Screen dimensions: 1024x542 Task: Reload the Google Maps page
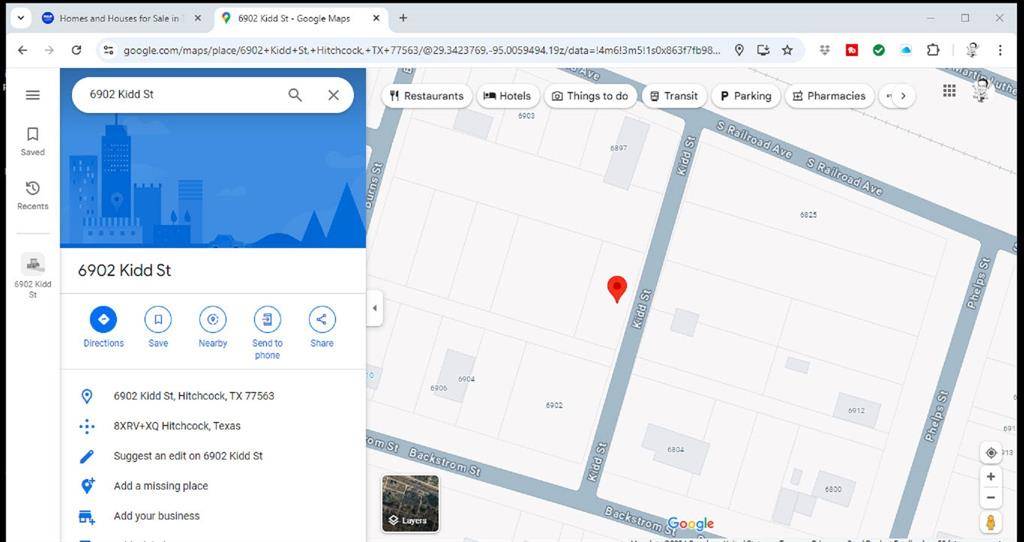pos(76,50)
